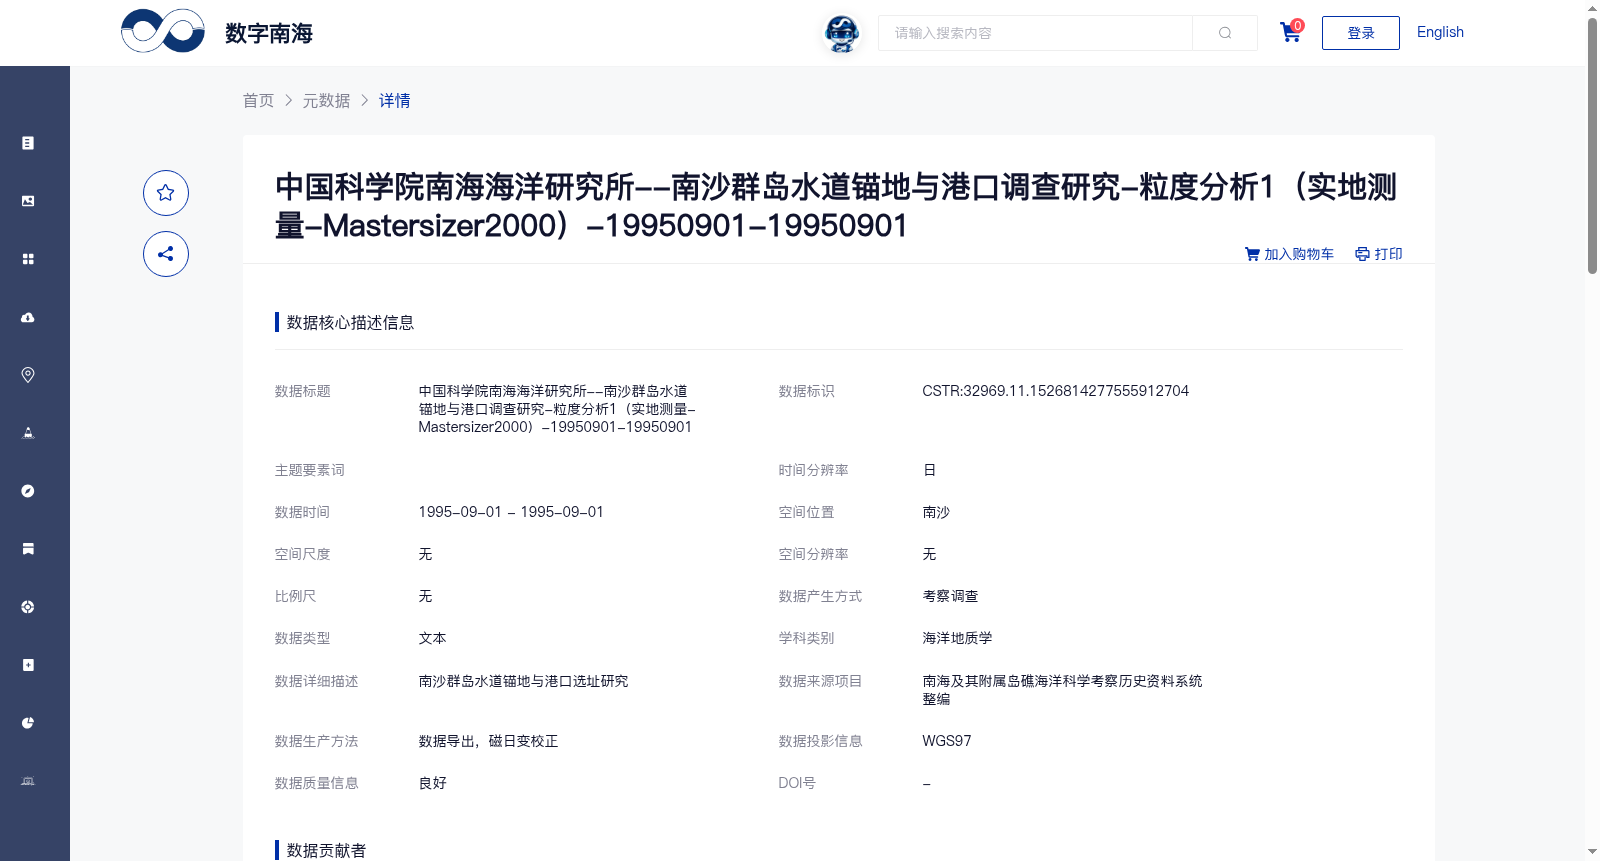This screenshot has width=1600, height=861.
Task: Click the 良好 data quality value
Action: (432, 783)
